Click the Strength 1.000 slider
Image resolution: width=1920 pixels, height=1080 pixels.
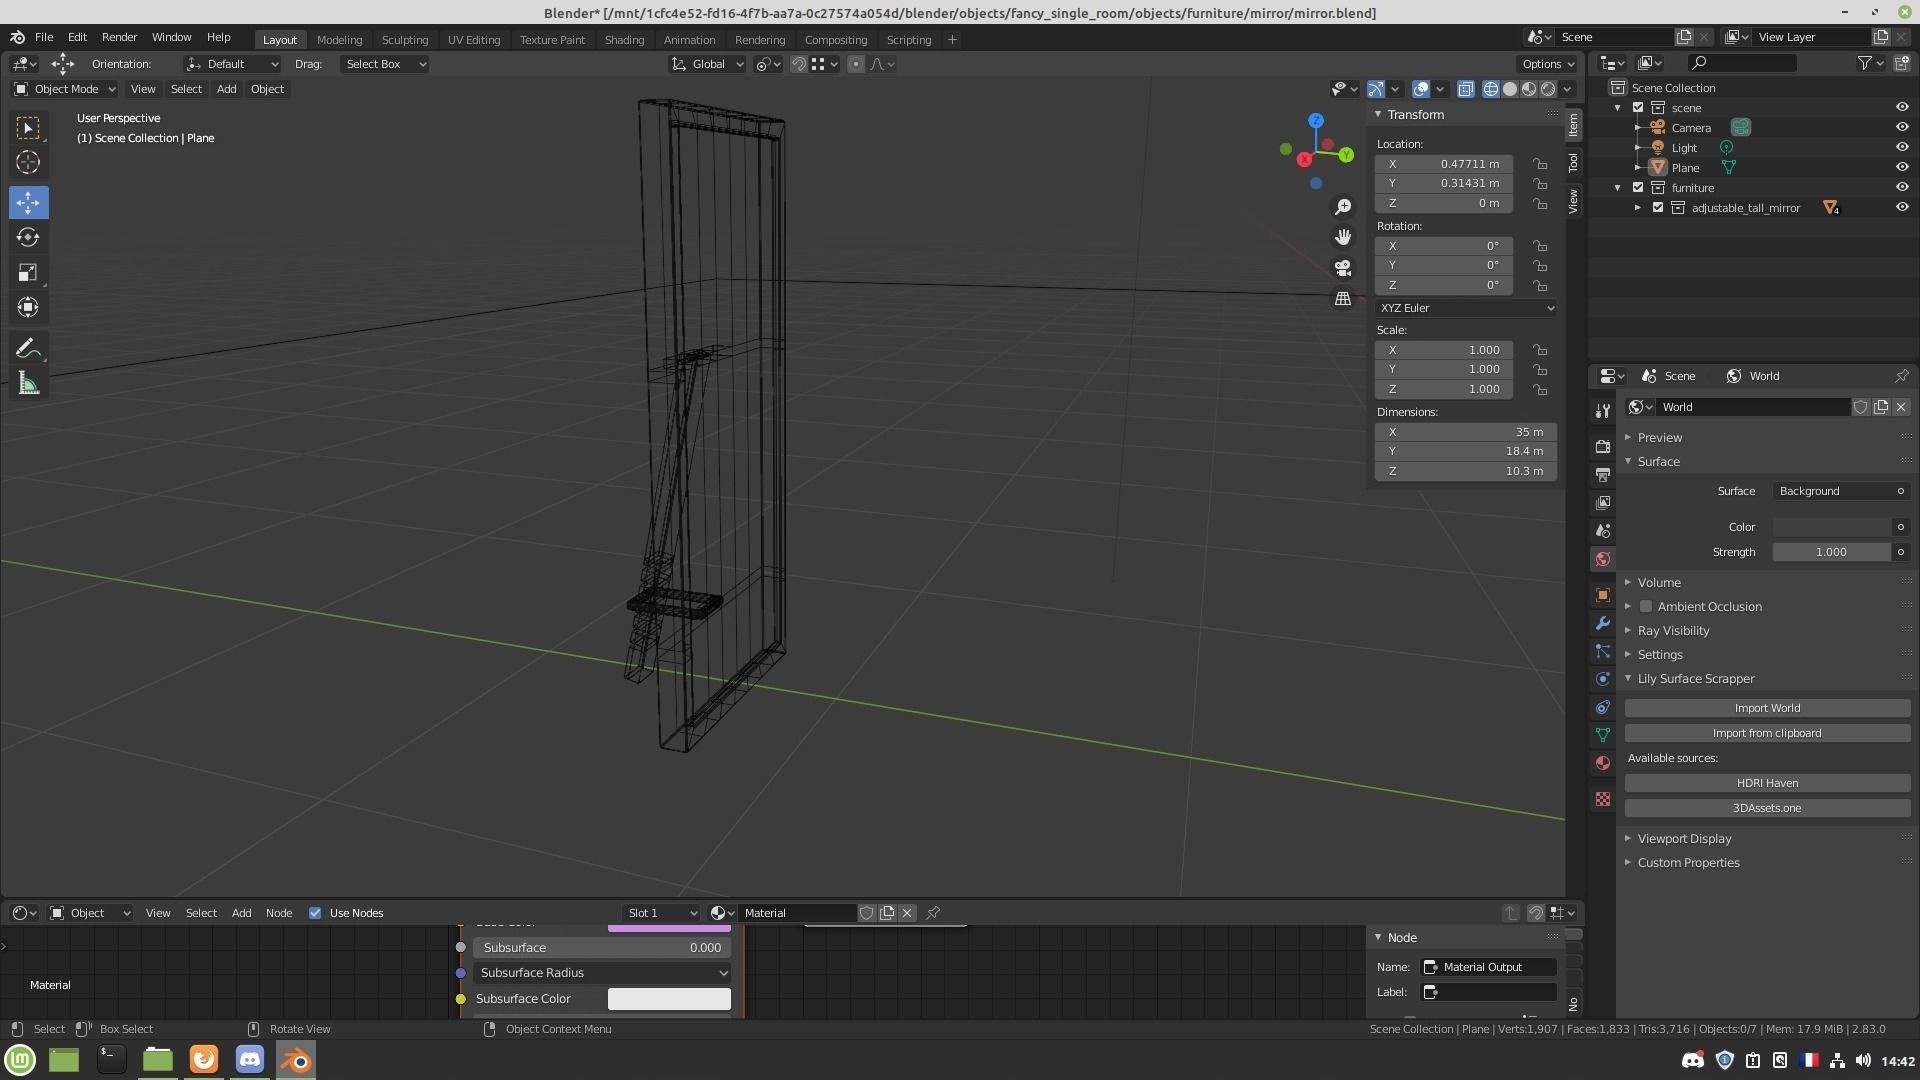[1831, 552]
